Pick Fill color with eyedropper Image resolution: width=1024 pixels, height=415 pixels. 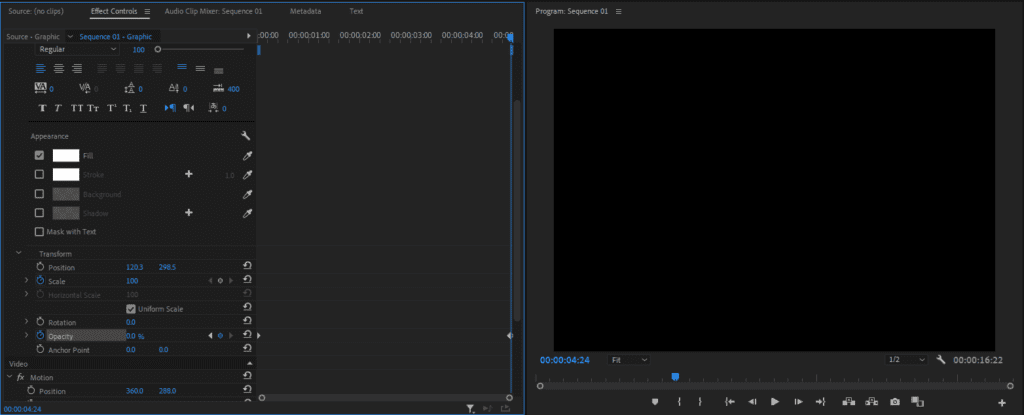tap(248, 156)
